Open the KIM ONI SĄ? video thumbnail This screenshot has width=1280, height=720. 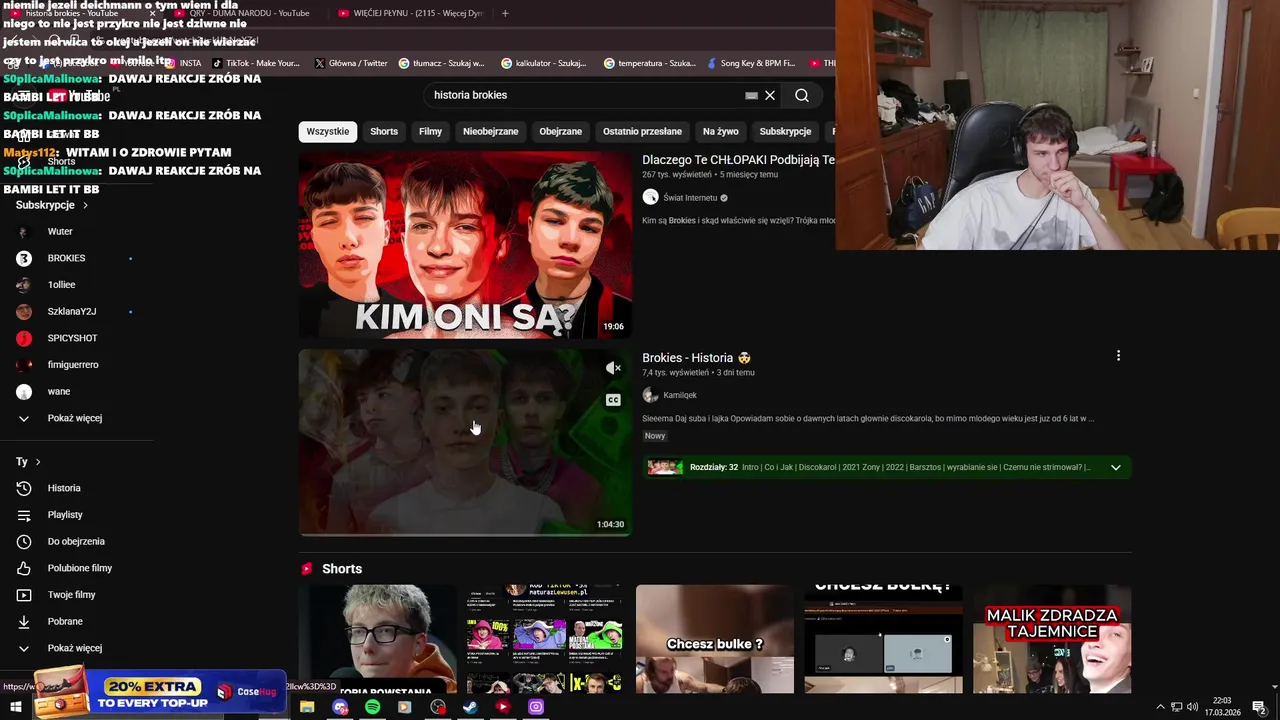pyautogui.click(x=465, y=245)
